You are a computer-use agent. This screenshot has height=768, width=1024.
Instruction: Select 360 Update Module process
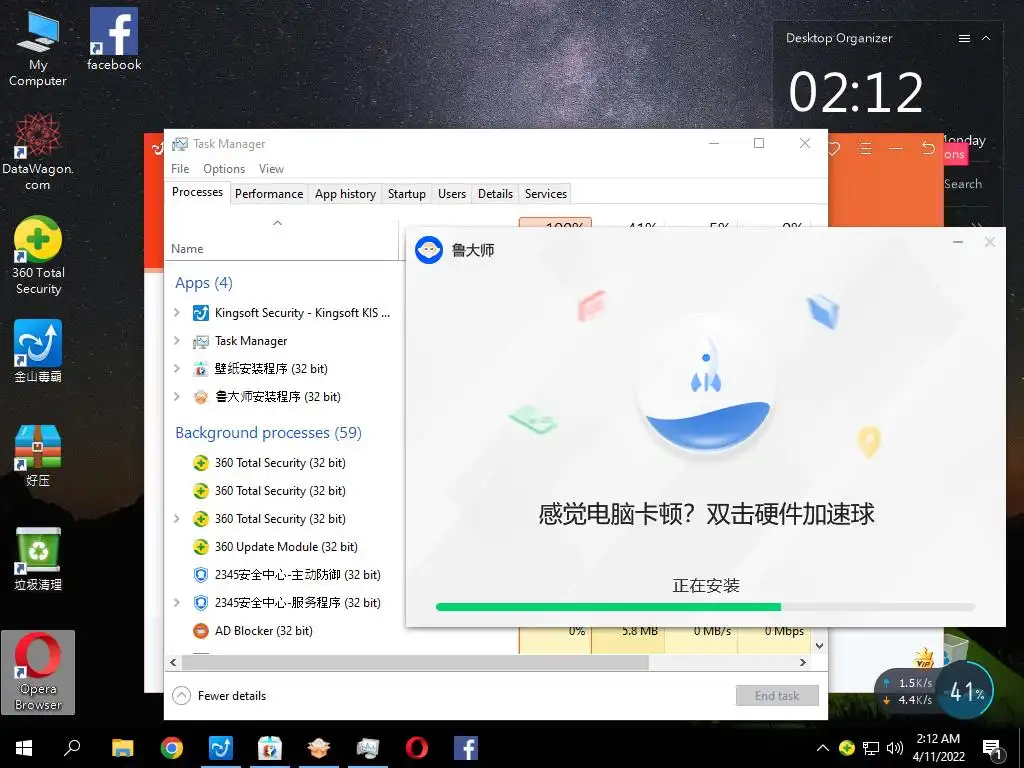pos(286,547)
